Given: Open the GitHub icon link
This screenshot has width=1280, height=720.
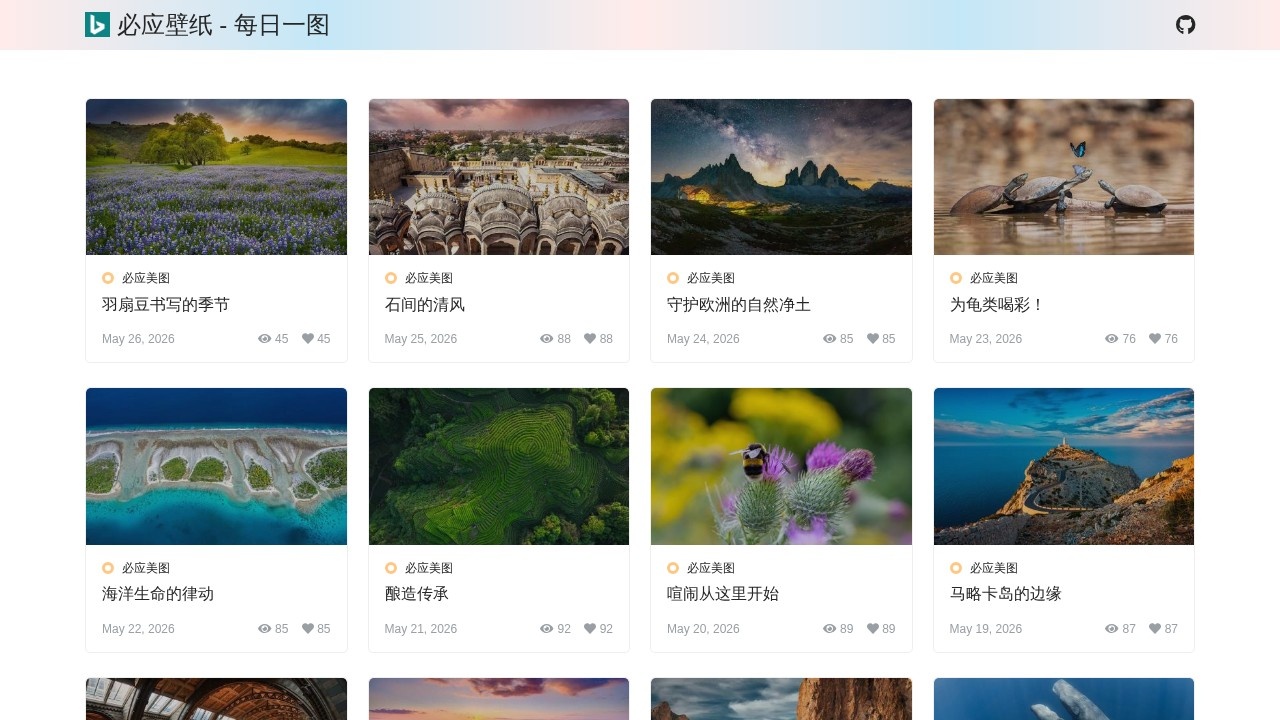Looking at the screenshot, I should coord(1185,25).
